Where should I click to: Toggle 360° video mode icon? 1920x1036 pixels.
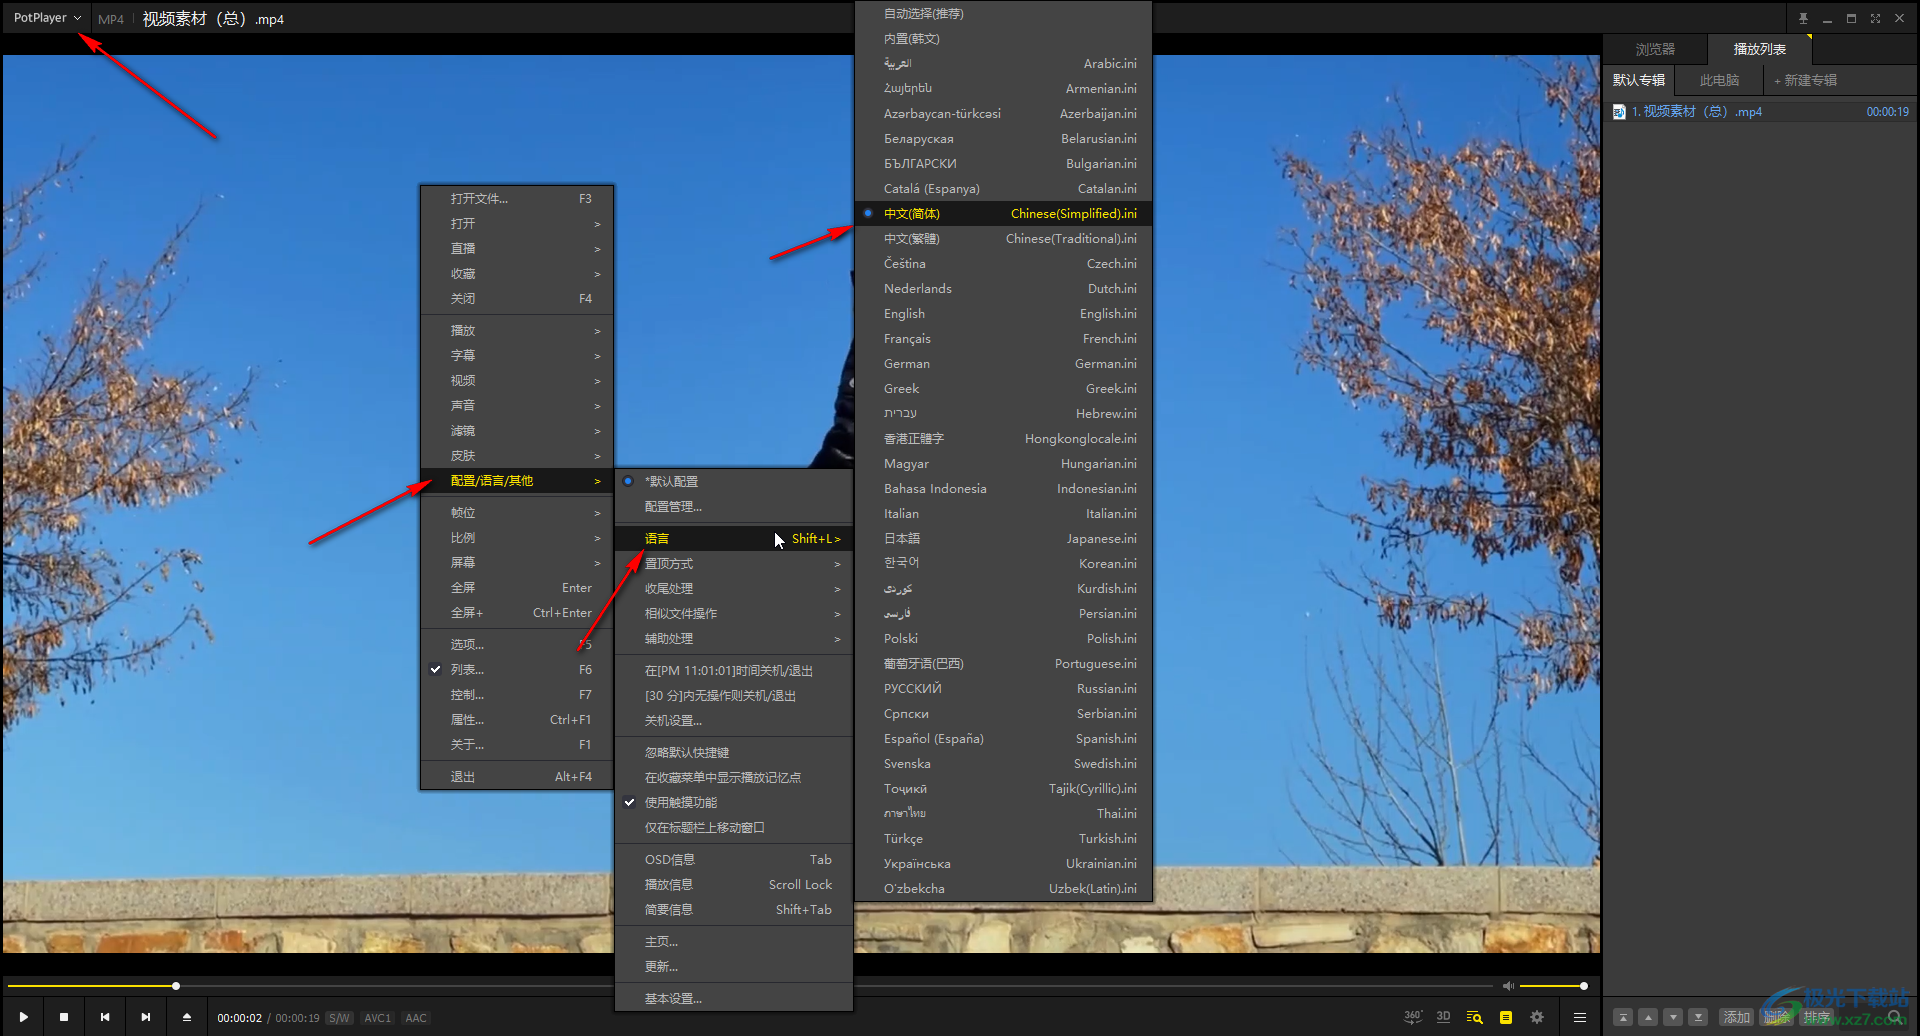(1413, 1017)
